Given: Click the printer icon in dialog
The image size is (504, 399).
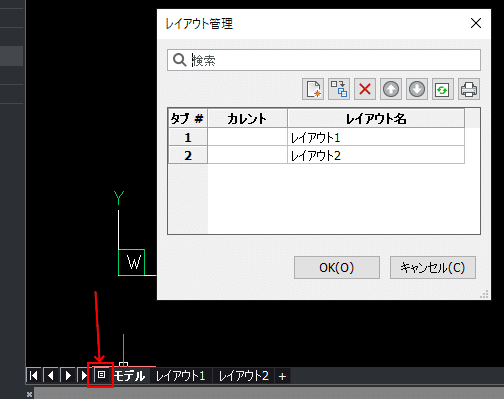Looking at the screenshot, I should pos(469,89).
